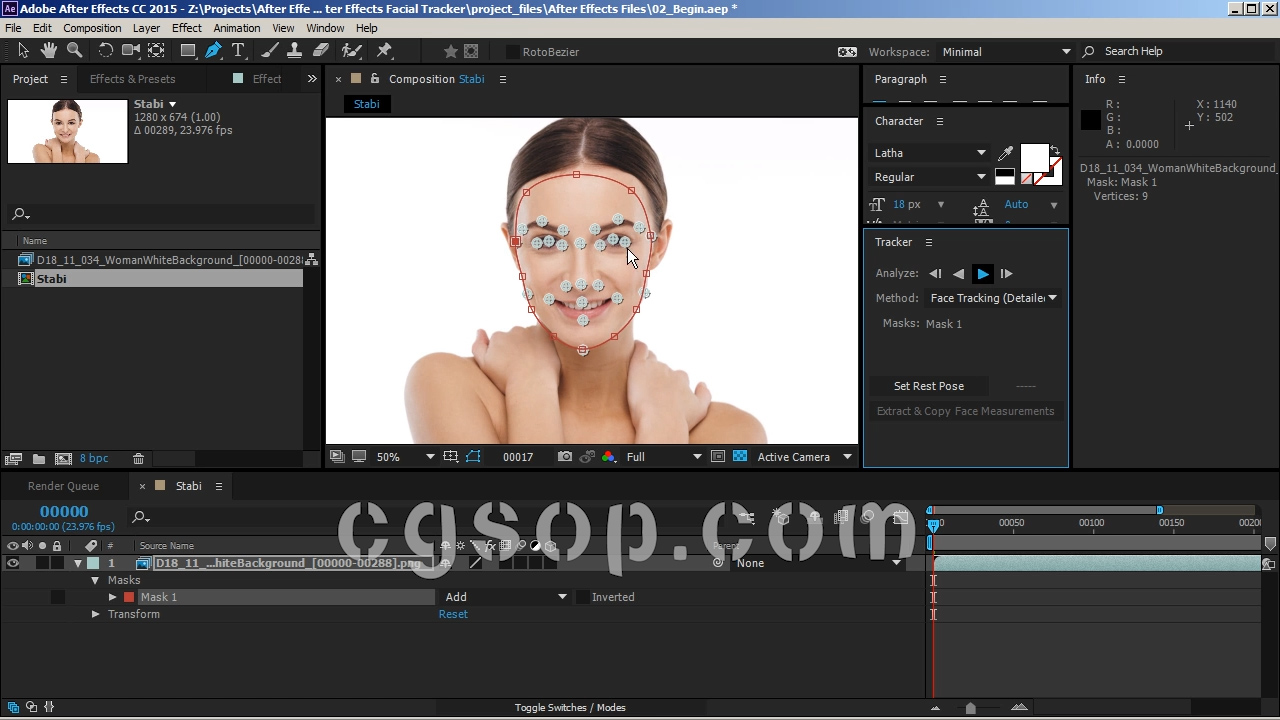Analyze one frame forward in Tracker

1006,273
